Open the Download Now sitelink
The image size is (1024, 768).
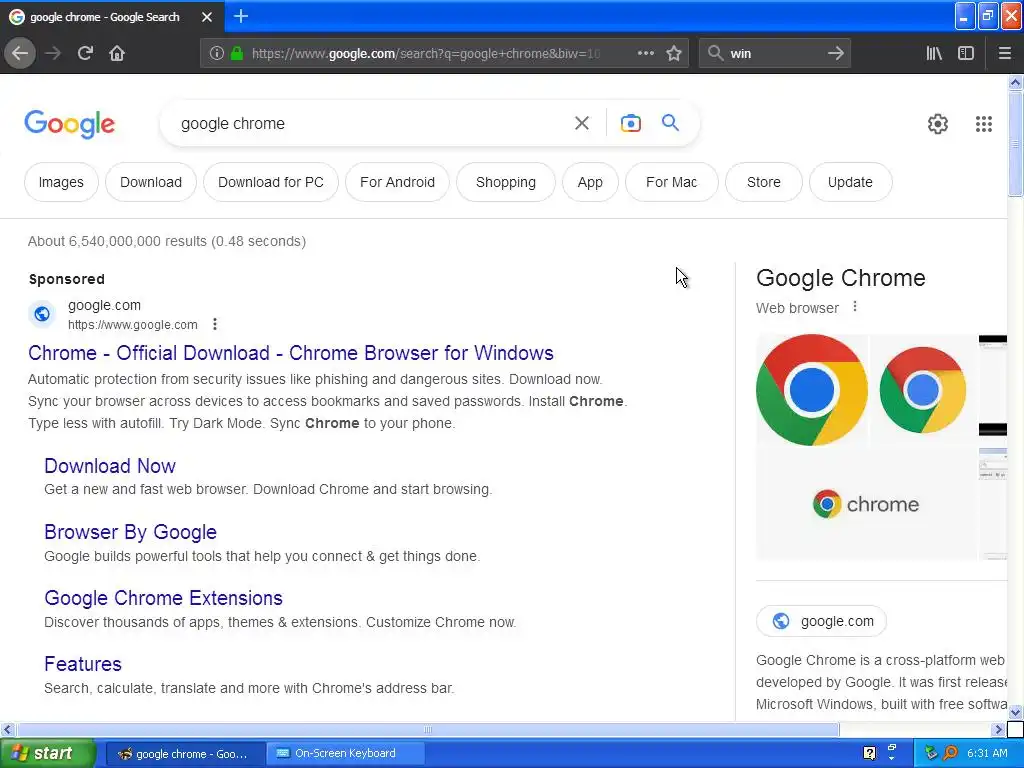pos(110,466)
